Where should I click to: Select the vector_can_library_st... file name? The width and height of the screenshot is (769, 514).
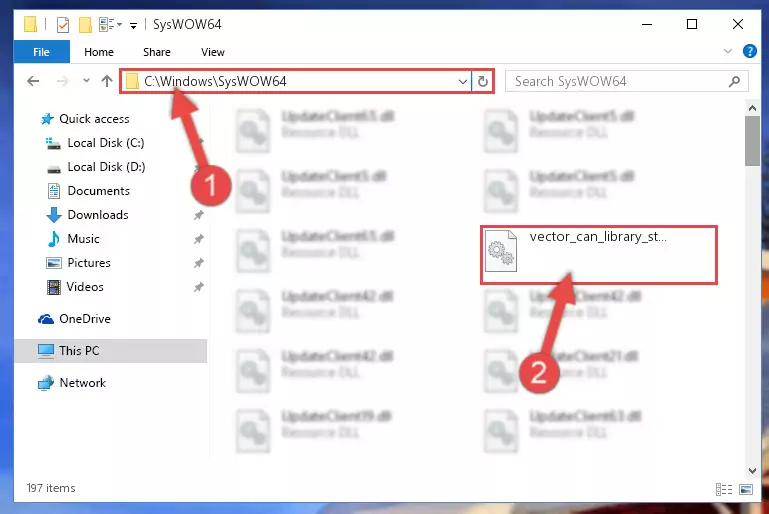coord(598,237)
